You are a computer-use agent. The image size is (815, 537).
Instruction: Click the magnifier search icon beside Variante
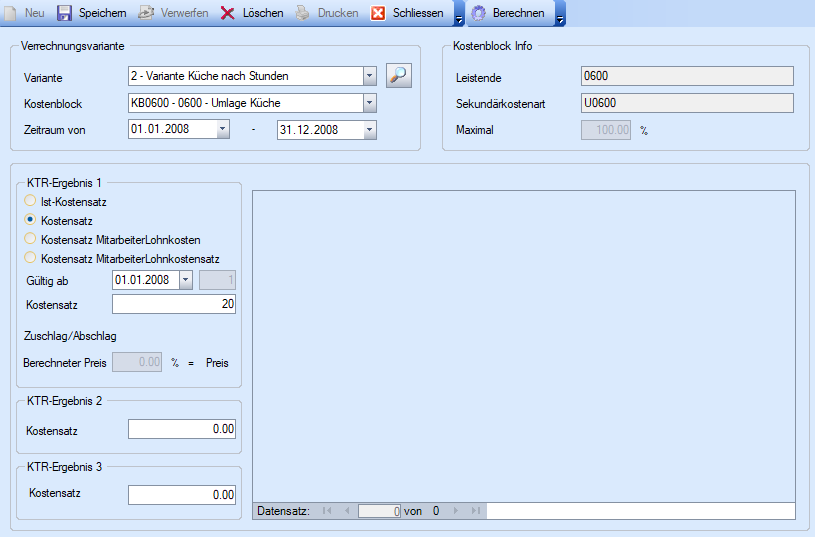click(399, 76)
